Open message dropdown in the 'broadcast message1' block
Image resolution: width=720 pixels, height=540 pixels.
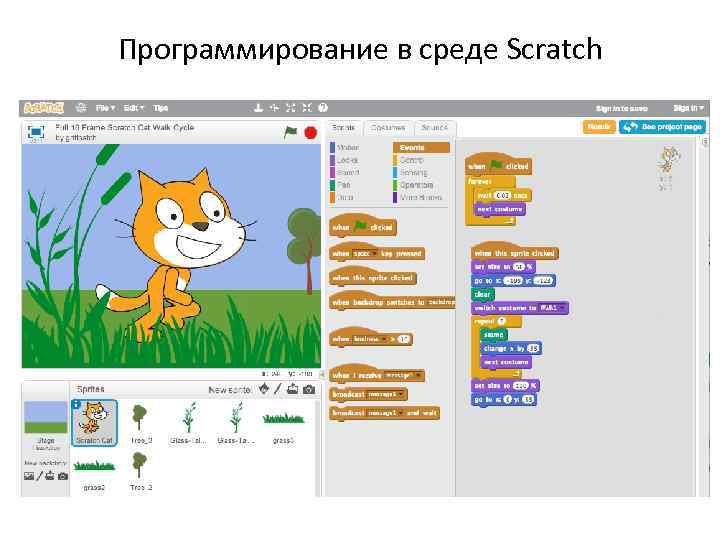[x=385, y=394]
